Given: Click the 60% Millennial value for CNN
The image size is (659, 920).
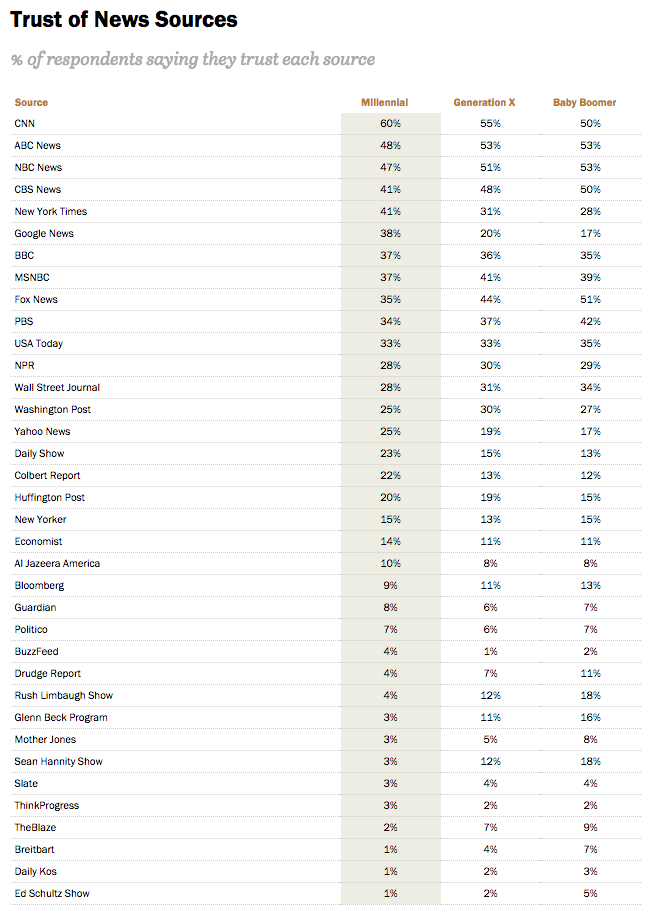Looking at the screenshot, I should click(x=390, y=123).
